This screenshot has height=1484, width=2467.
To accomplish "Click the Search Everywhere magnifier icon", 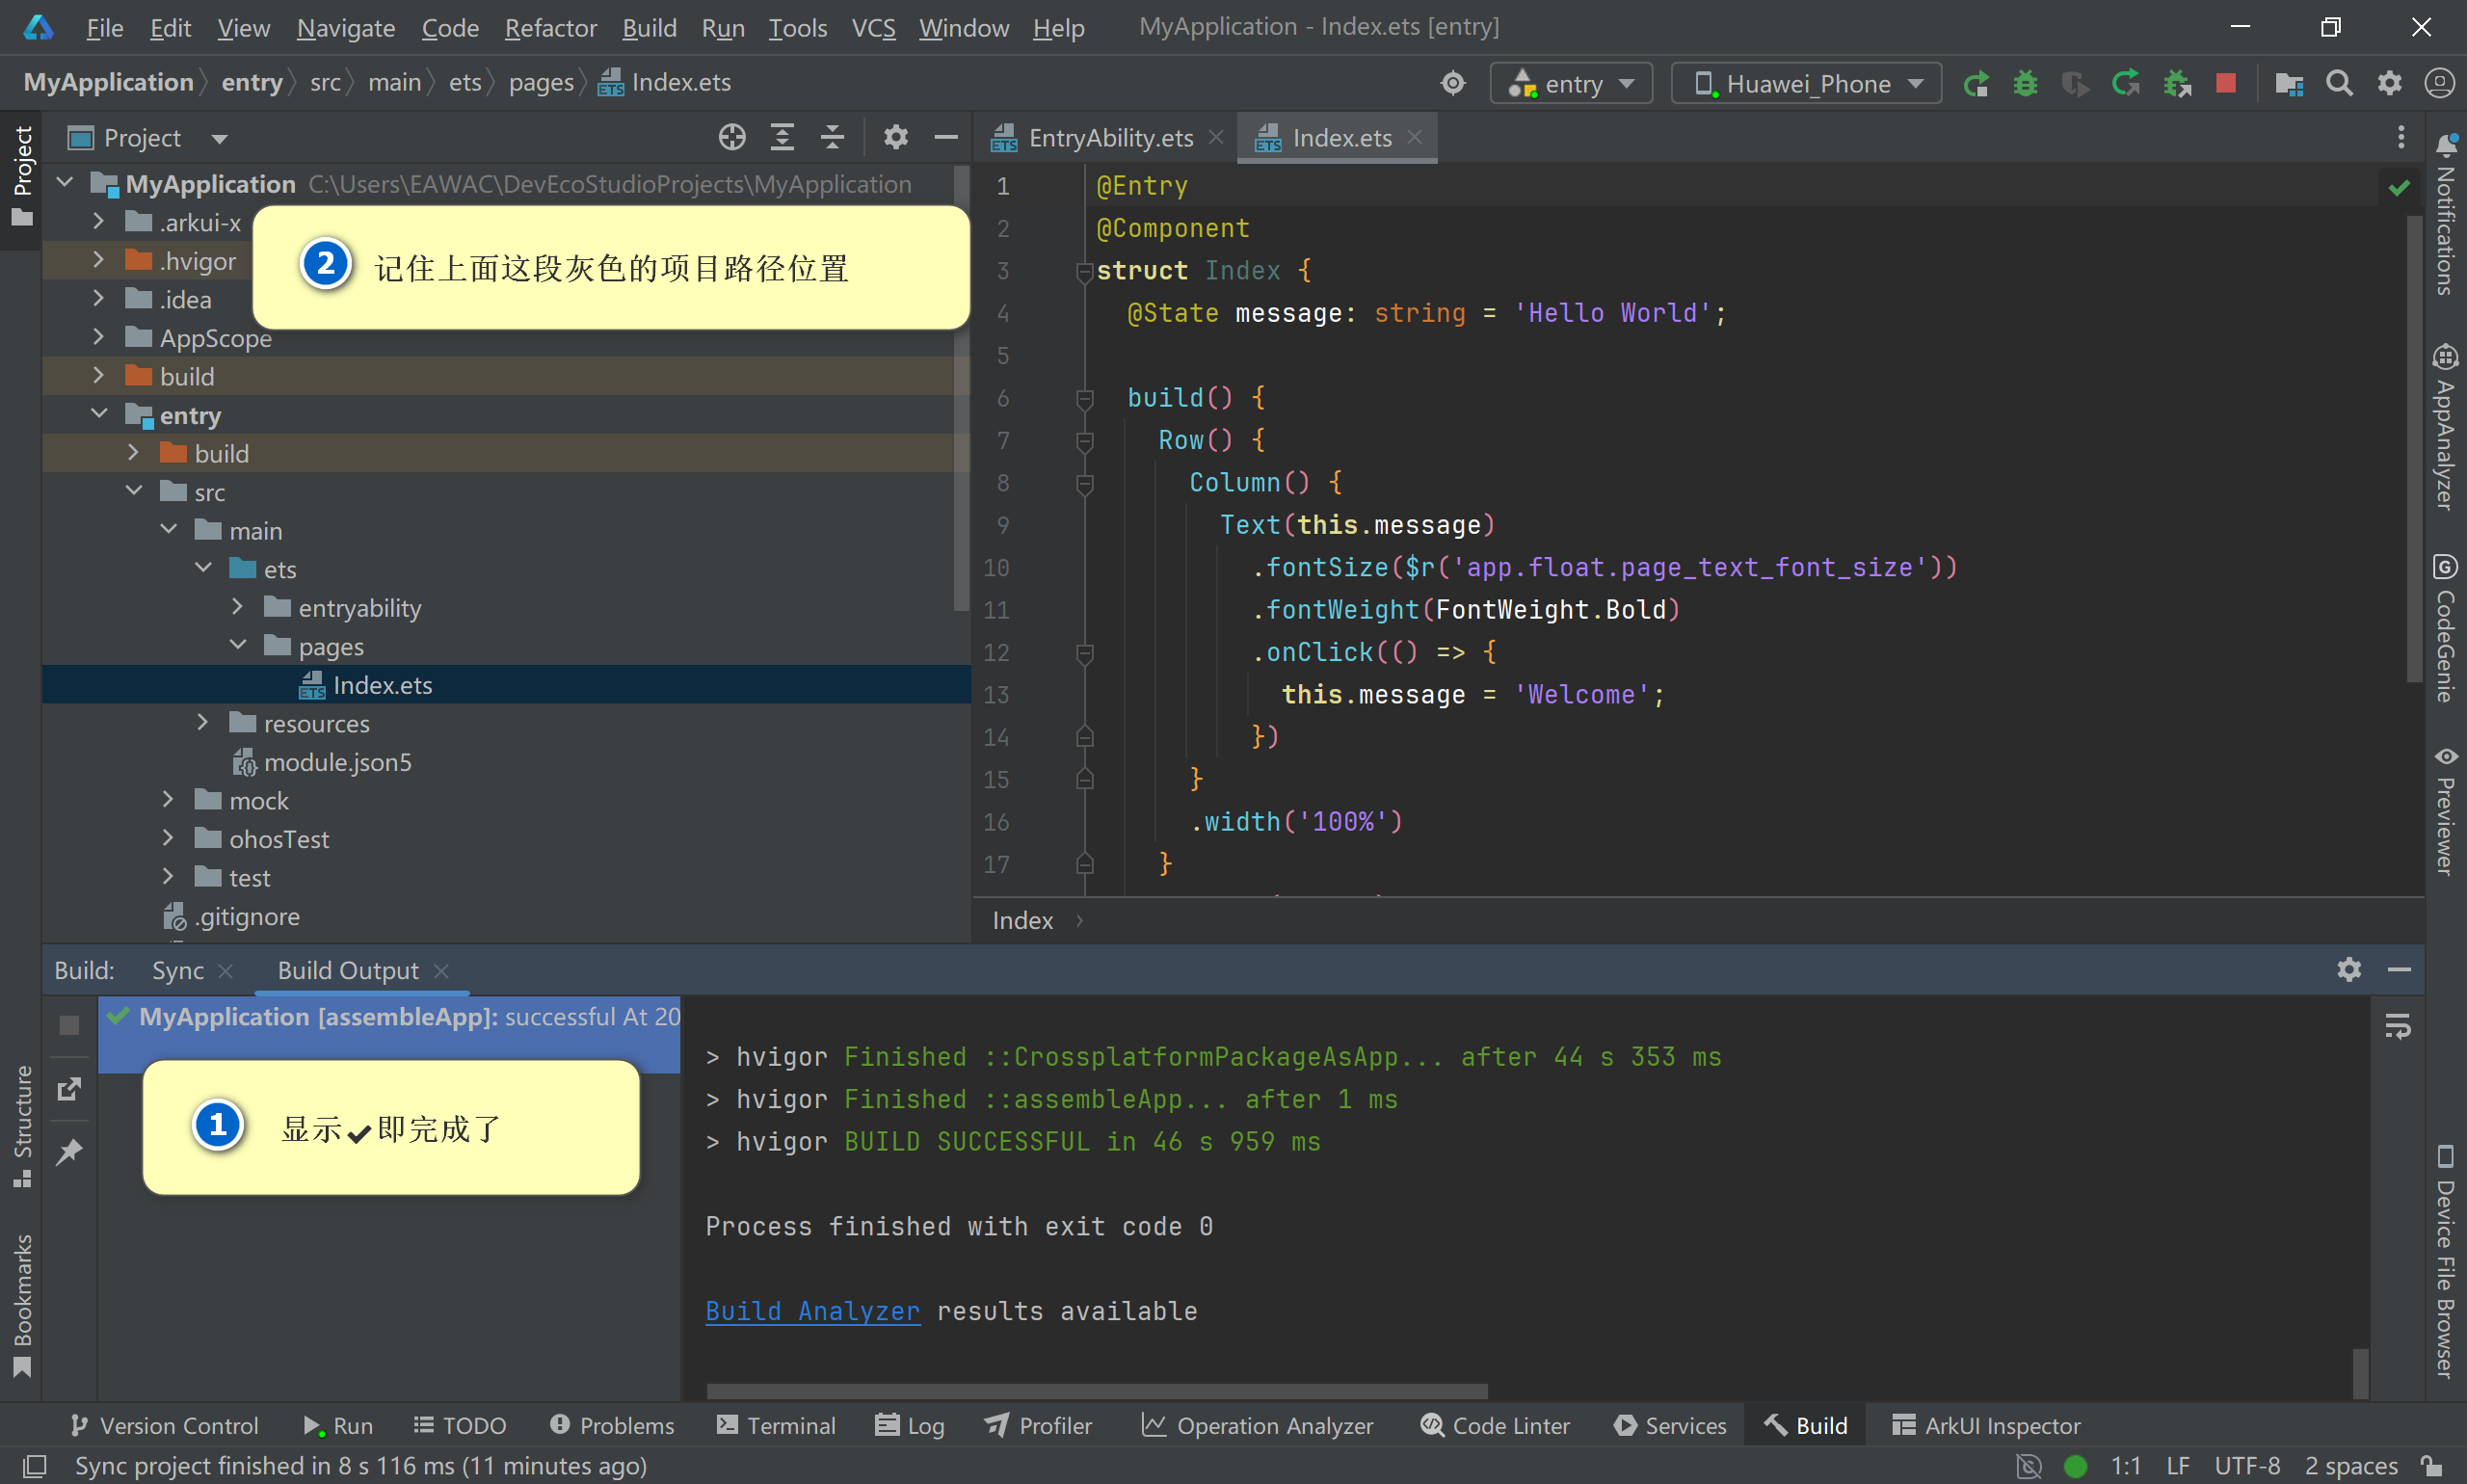I will [2338, 83].
